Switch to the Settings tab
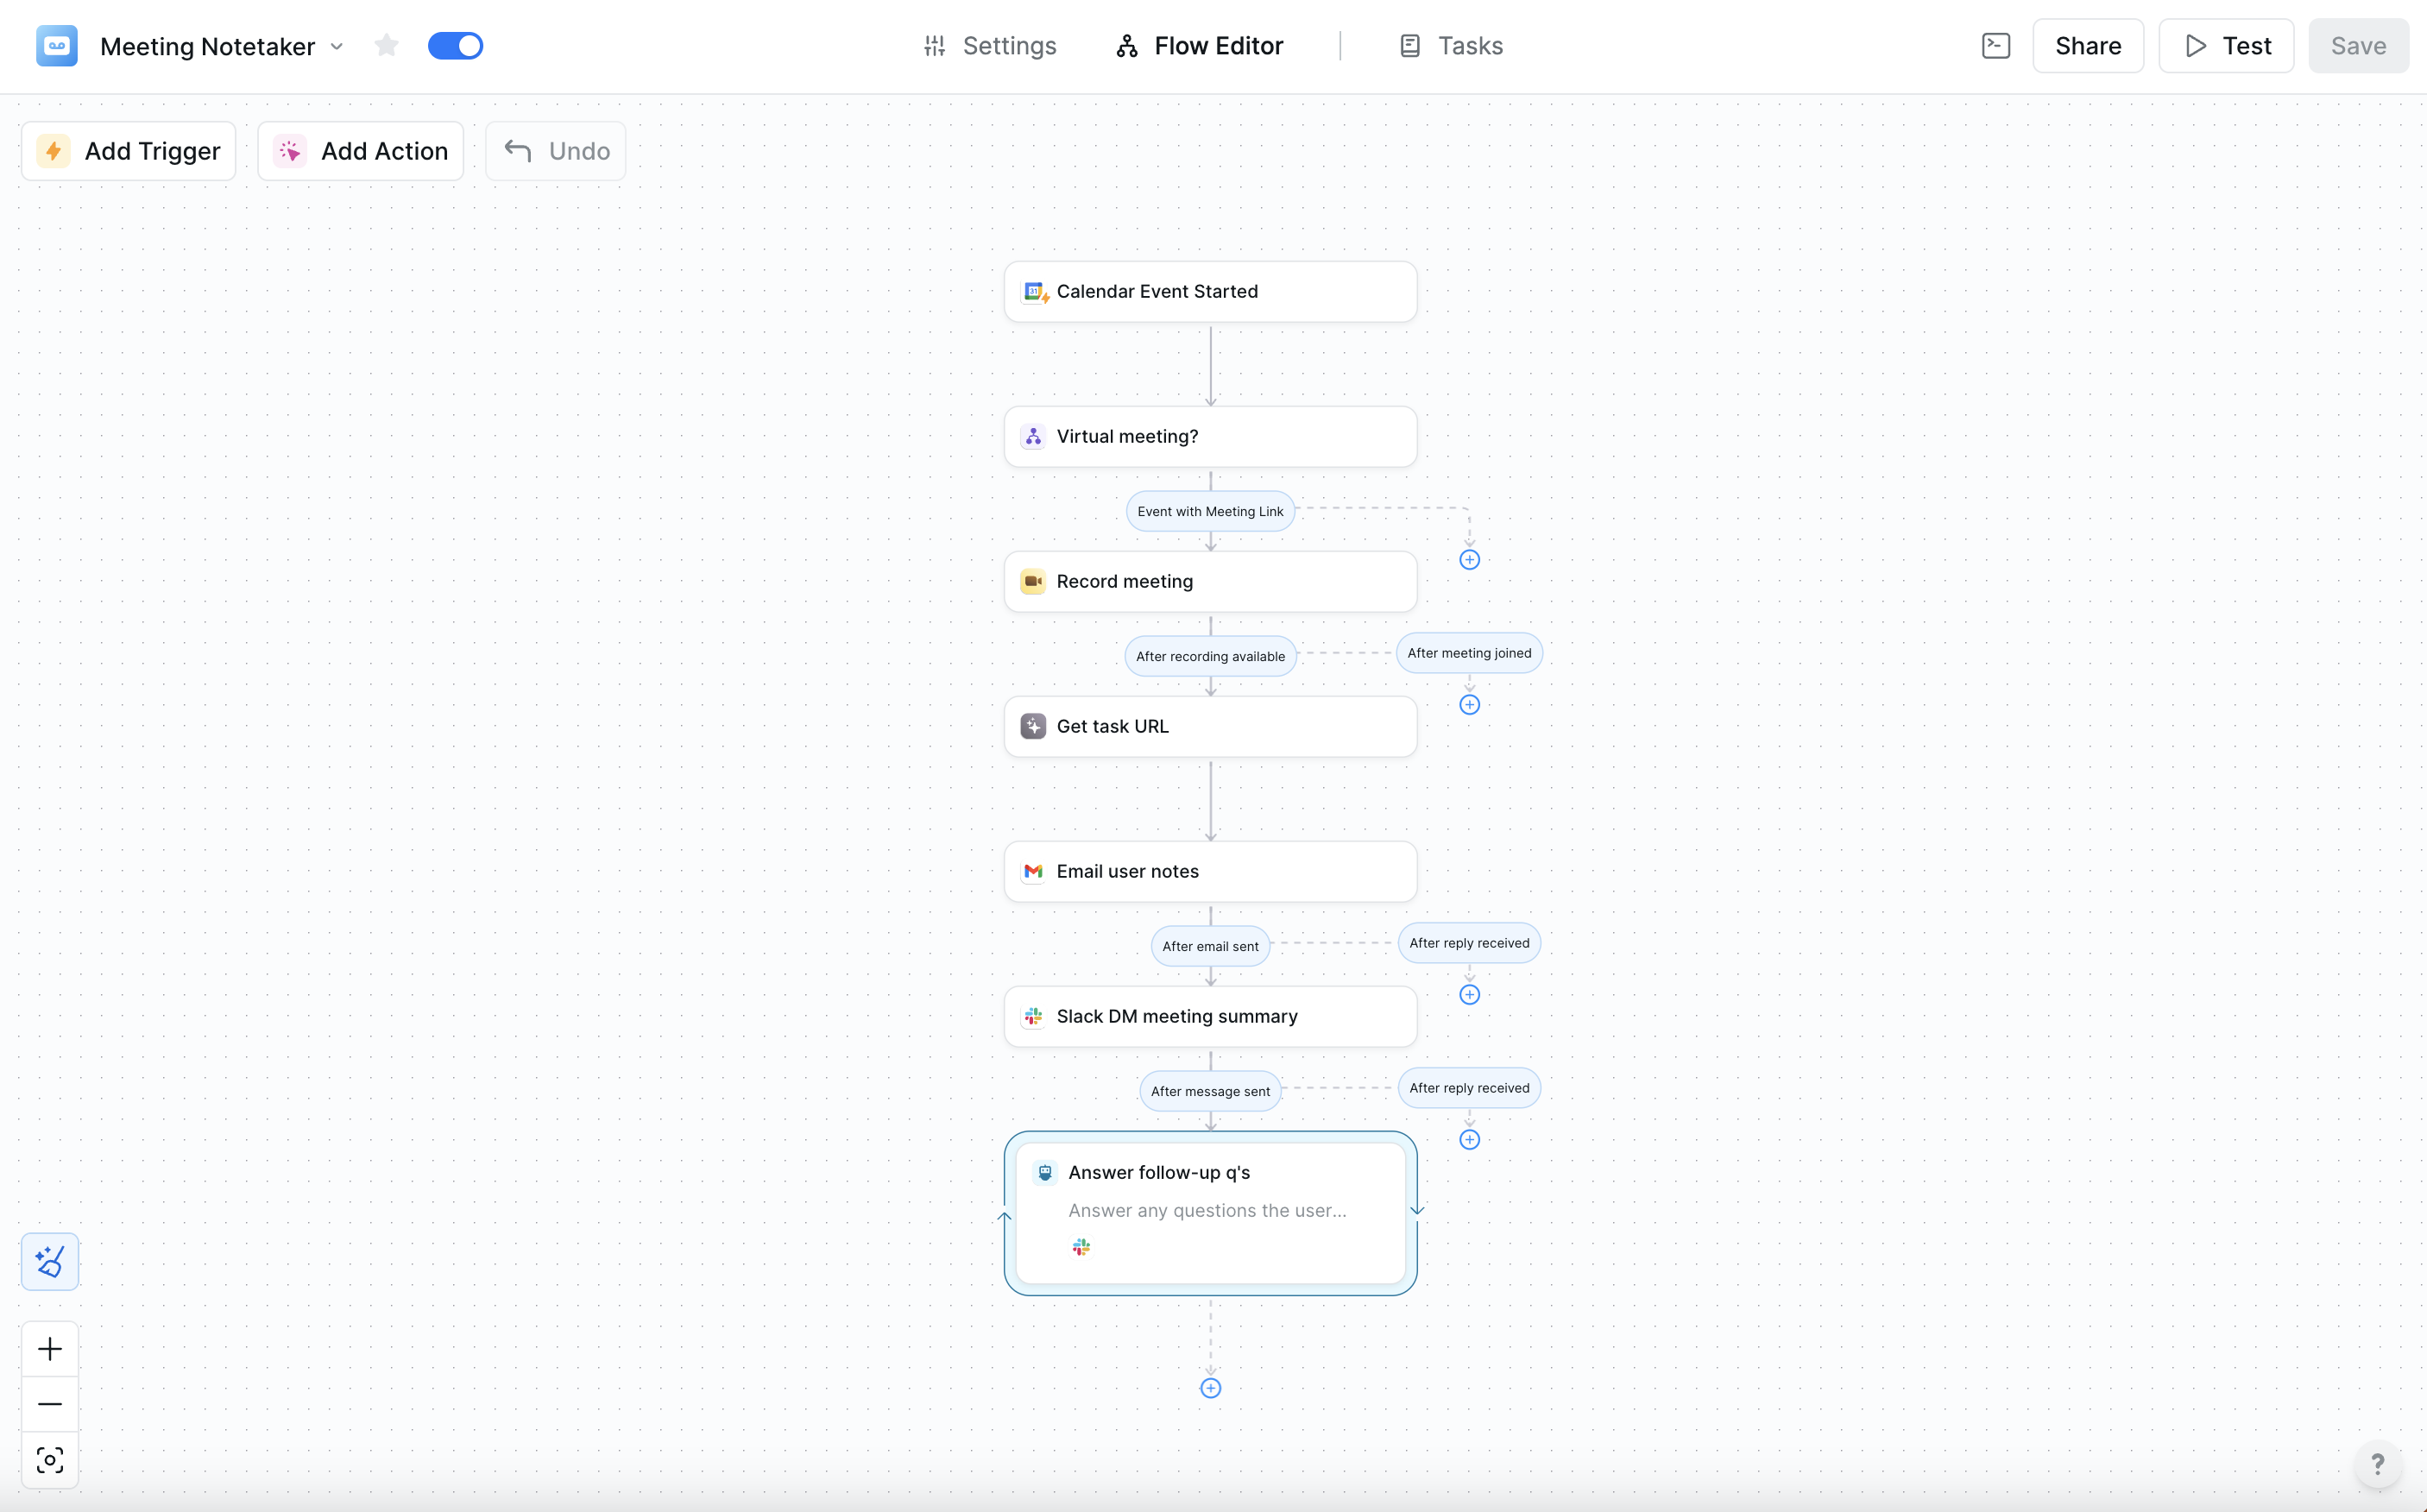 tap(989, 45)
